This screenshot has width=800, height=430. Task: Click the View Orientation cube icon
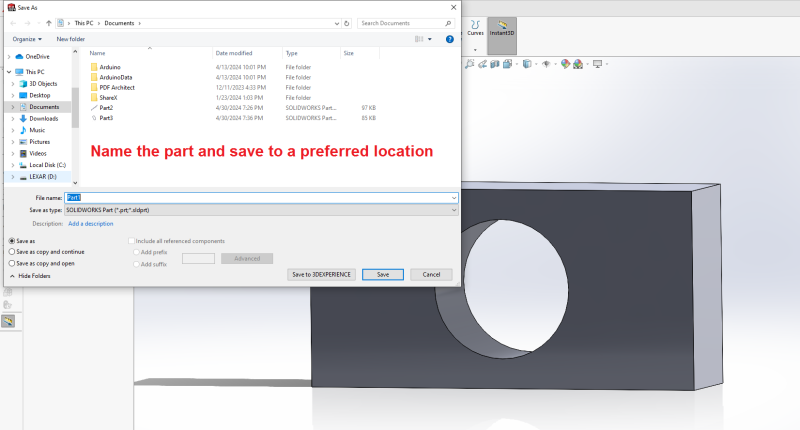point(507,64)
